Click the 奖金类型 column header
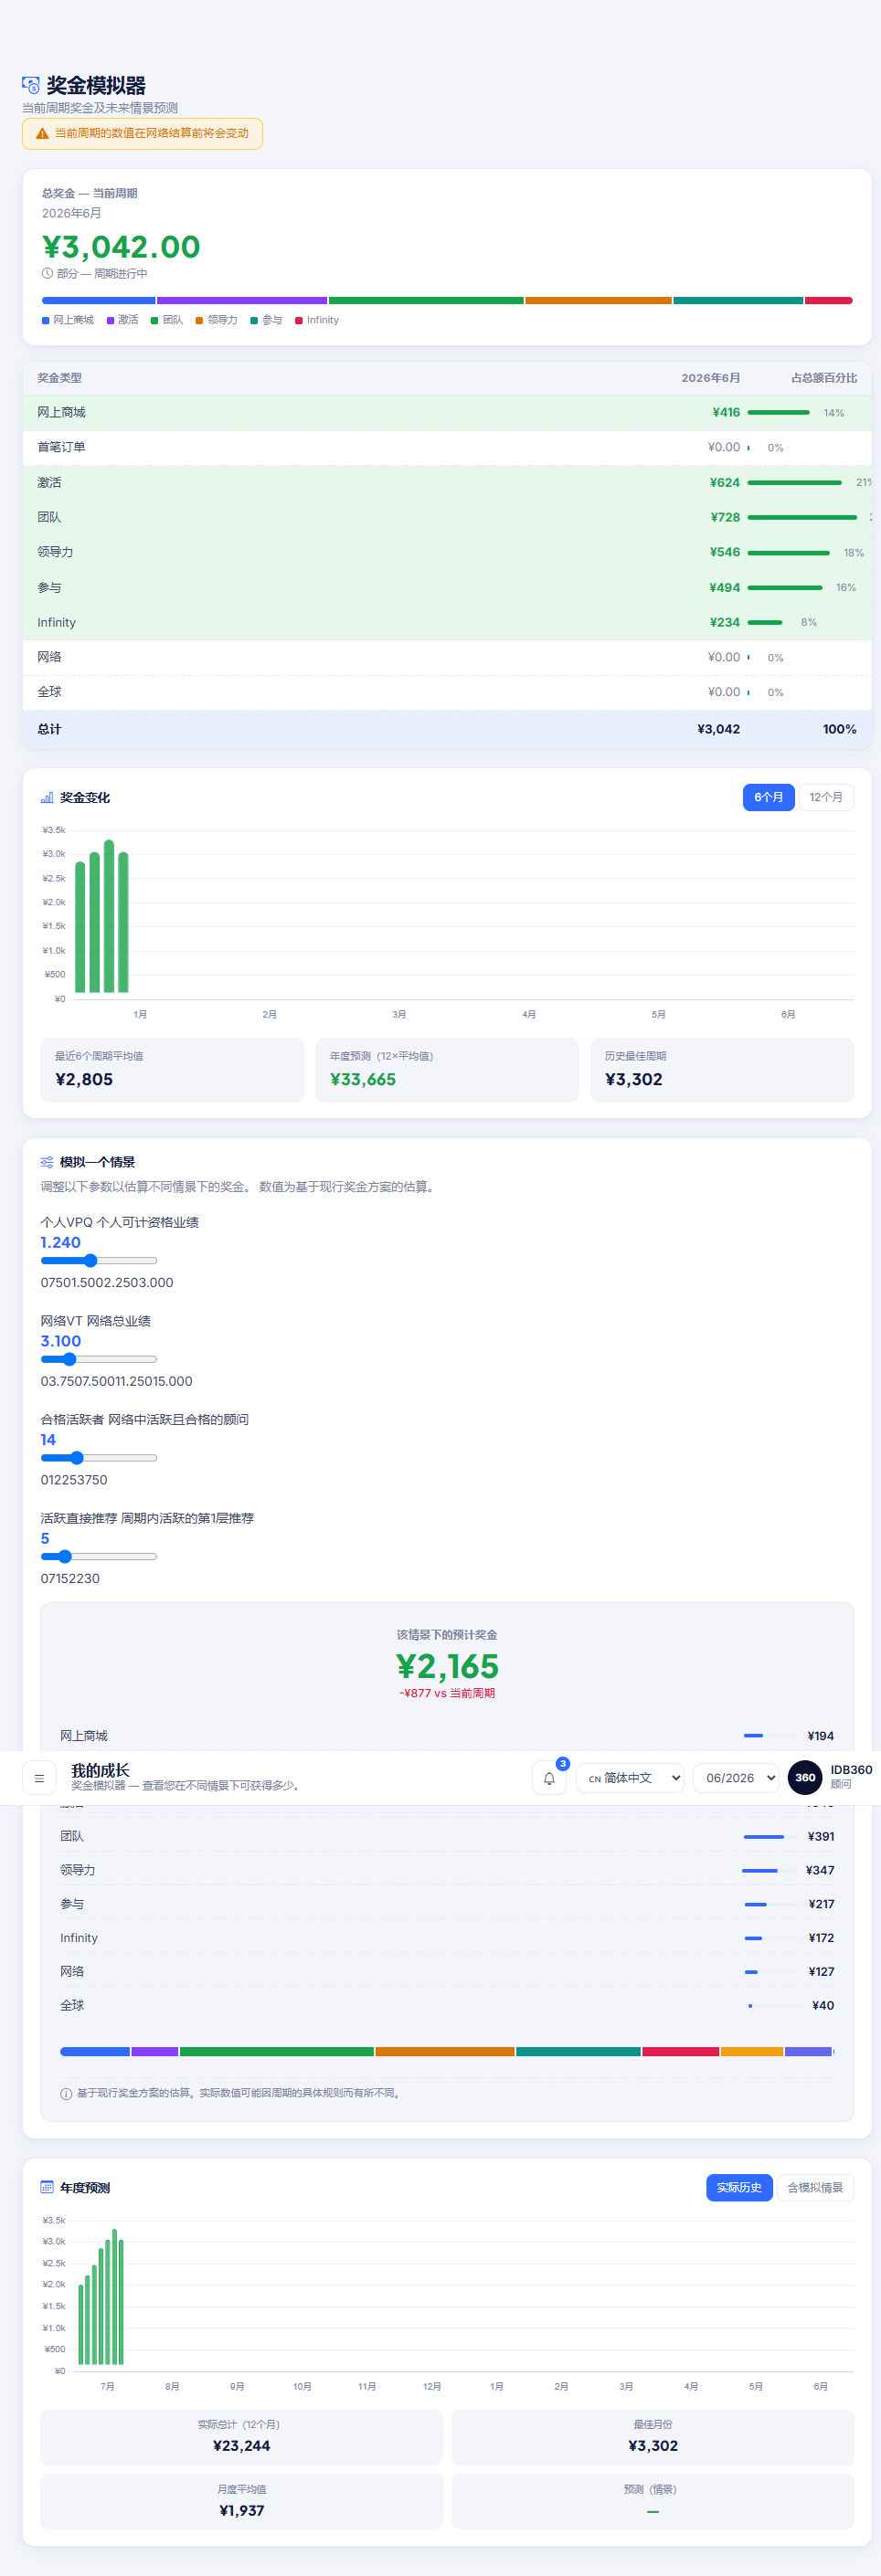Image resolution: width=881 pixels, height=2576 pixels. pyautogui.click(x=60, y=378)
